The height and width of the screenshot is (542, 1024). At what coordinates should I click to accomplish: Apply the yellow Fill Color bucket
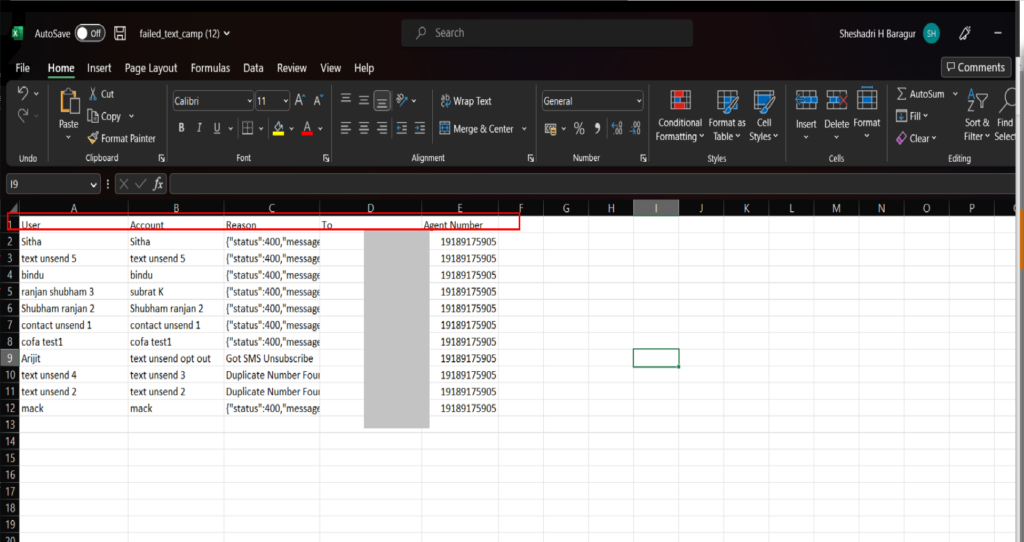pyautogui.click(x=279, y=128)
